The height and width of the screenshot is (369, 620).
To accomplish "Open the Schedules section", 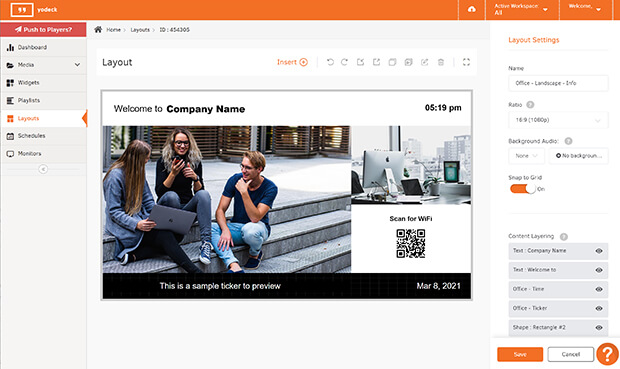I will 43,136.
